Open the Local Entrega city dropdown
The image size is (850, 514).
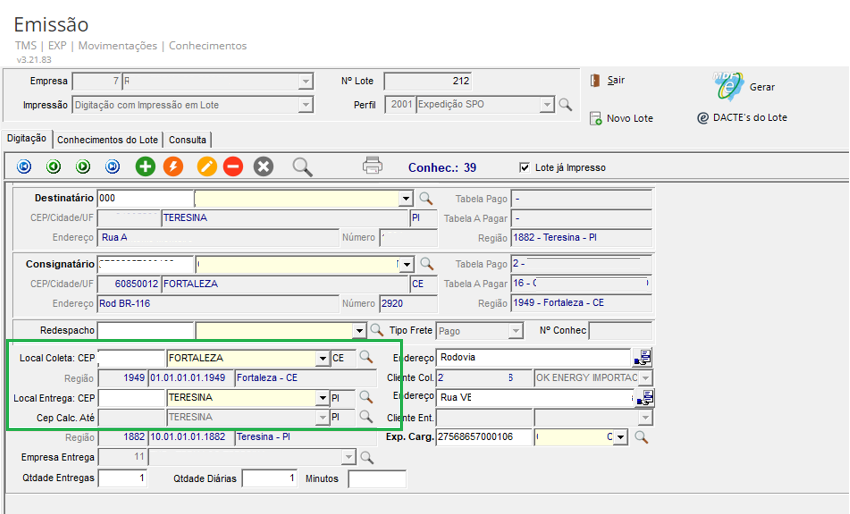[x=322, y=398]
